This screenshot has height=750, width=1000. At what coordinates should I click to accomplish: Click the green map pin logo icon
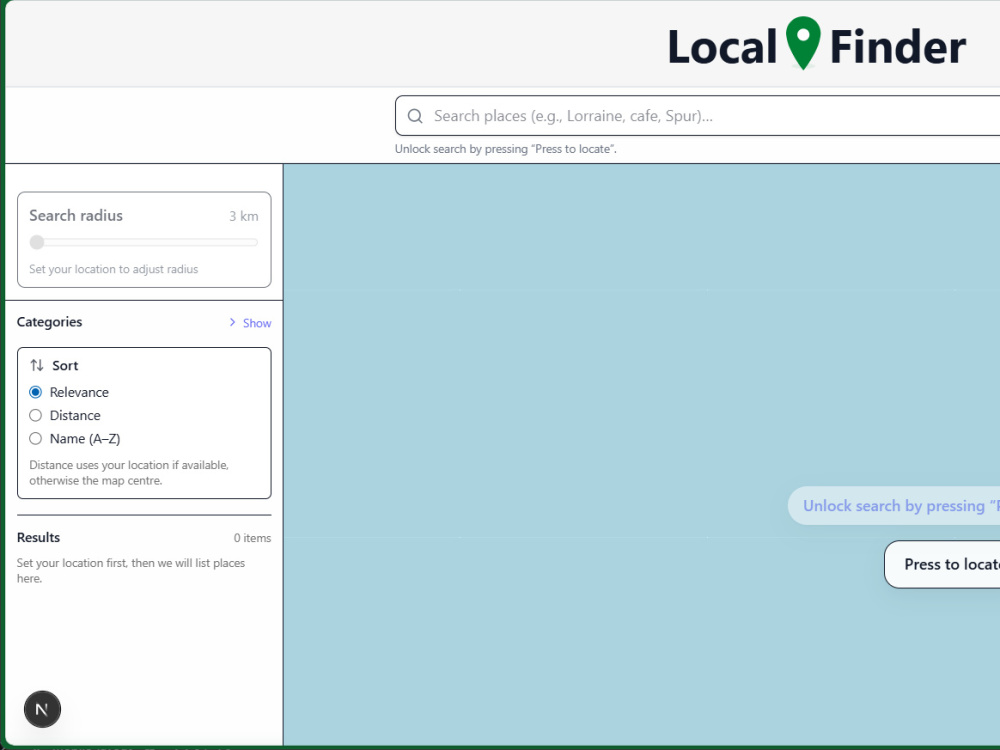[803, 43]
